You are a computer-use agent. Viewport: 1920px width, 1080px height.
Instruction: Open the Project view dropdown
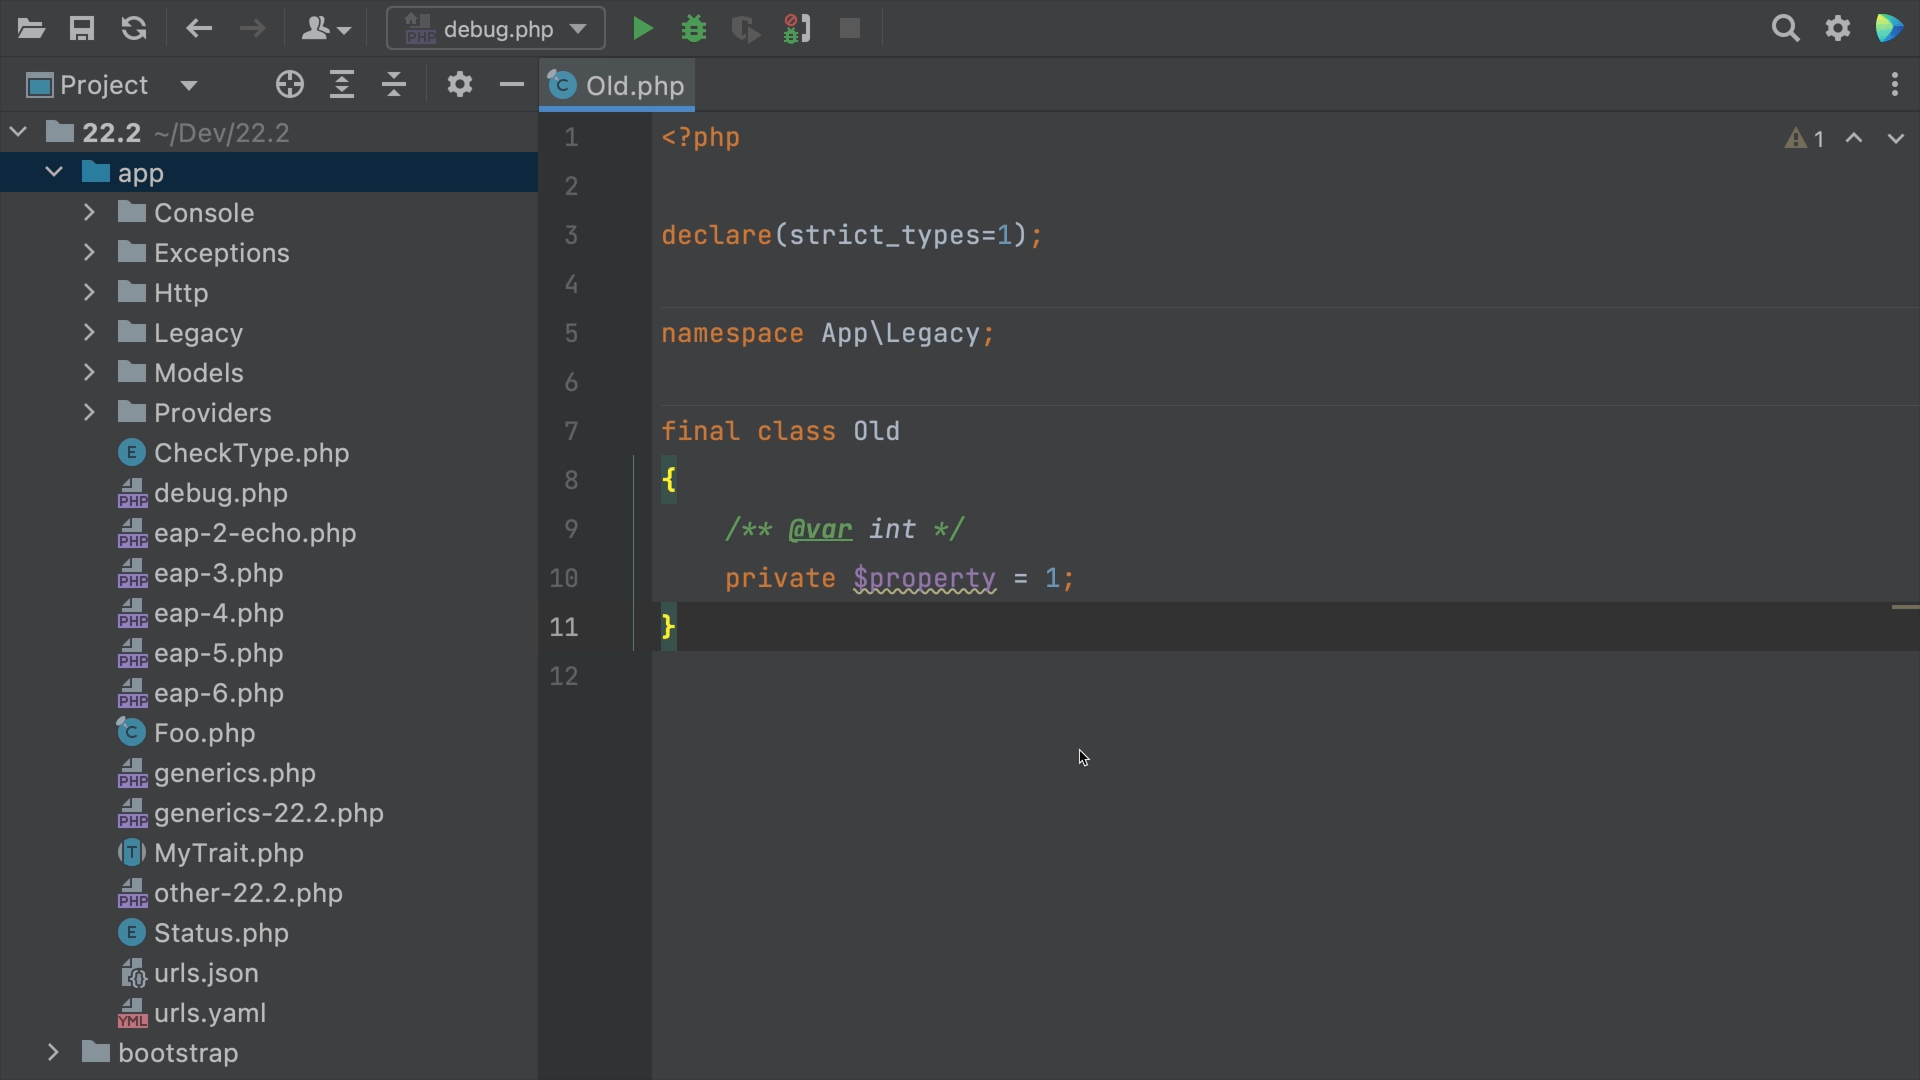coord(189,86)
